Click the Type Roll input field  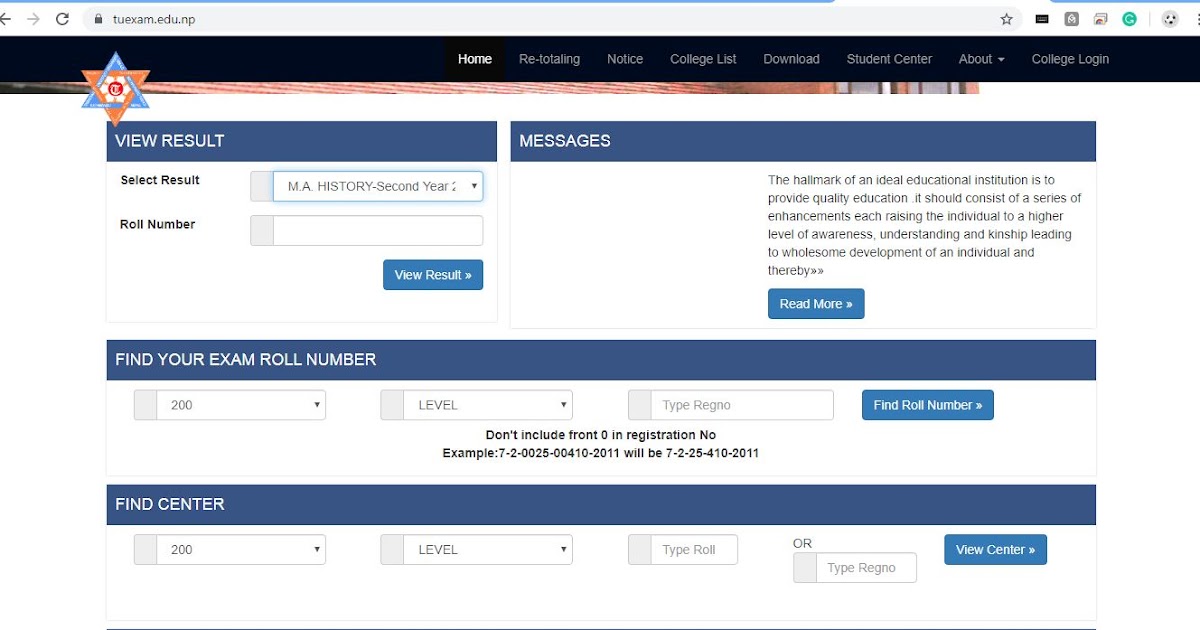(694, 549)
